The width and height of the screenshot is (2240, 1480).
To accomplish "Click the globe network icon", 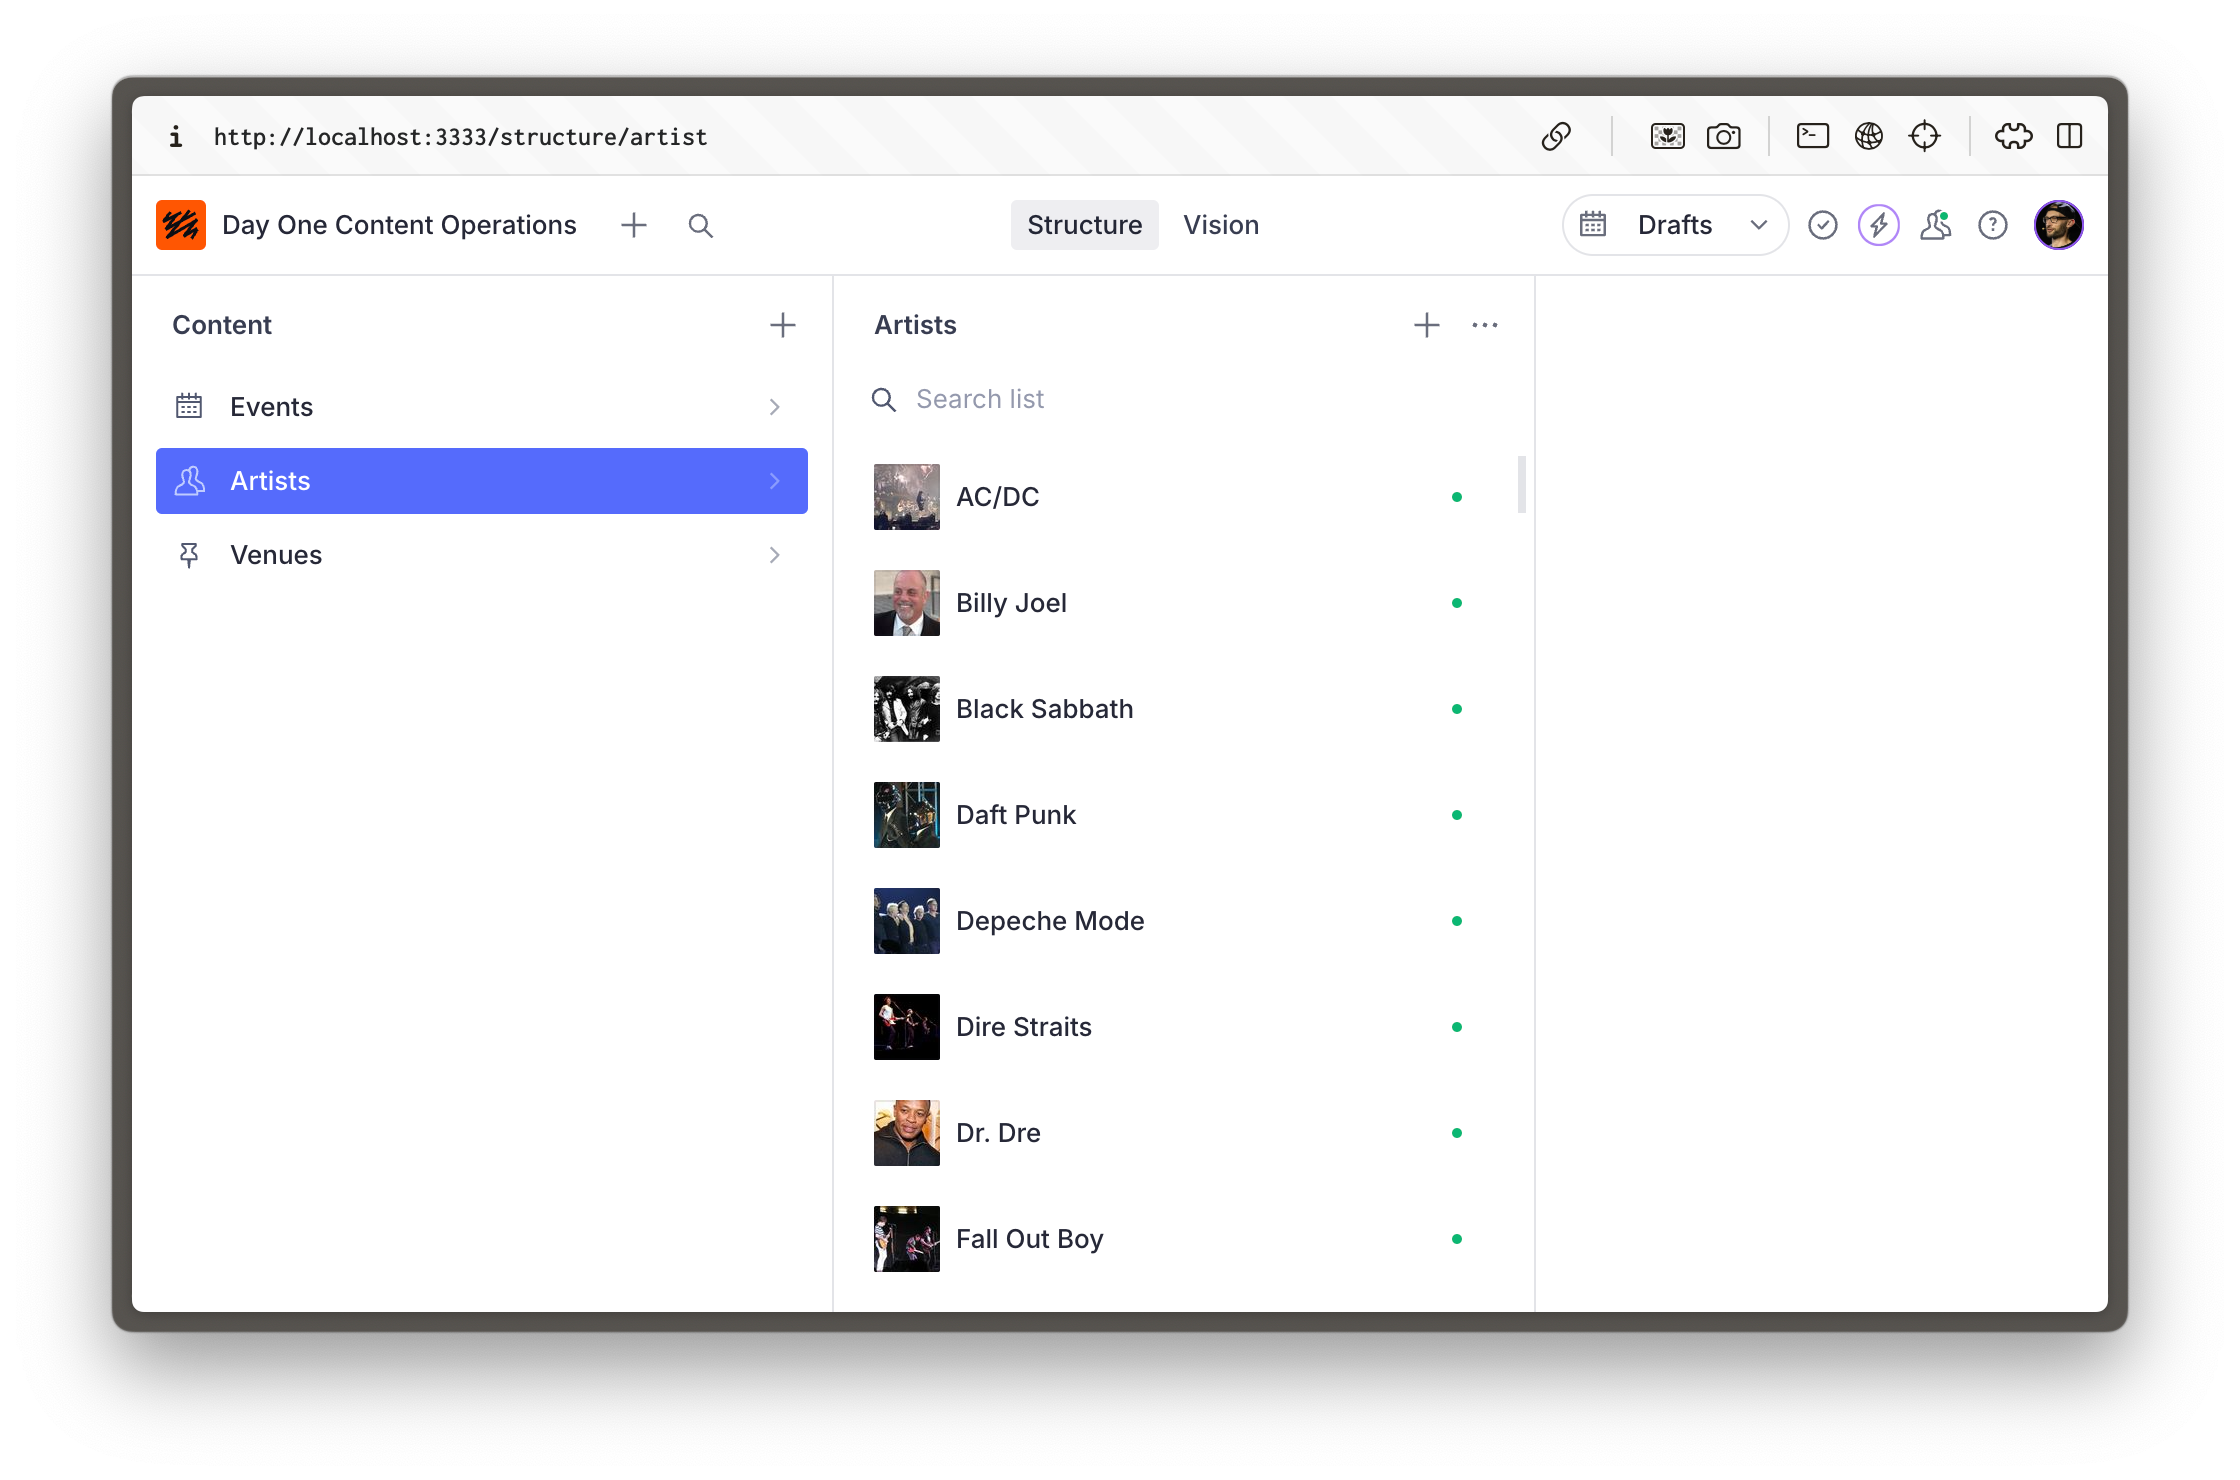I will tap(1868, 135).
